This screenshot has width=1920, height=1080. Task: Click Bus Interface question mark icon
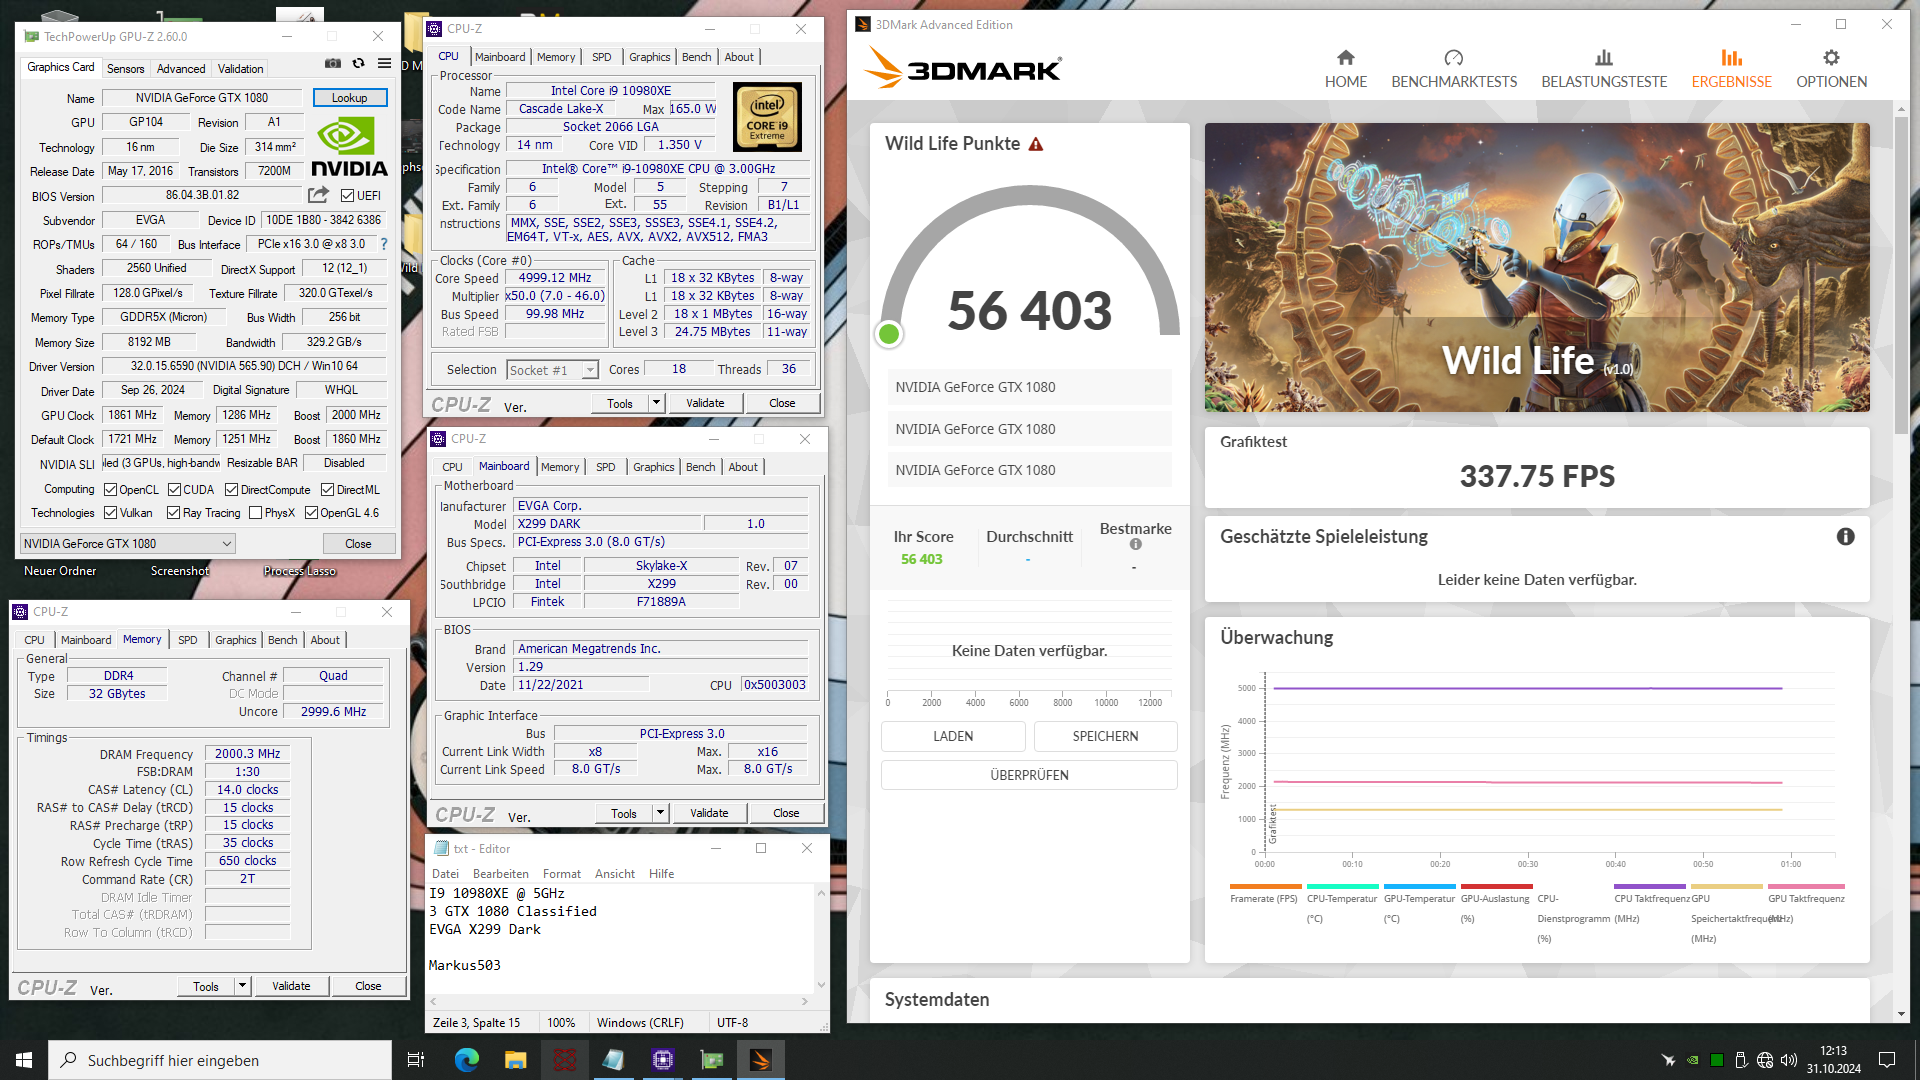coord(384,244)
